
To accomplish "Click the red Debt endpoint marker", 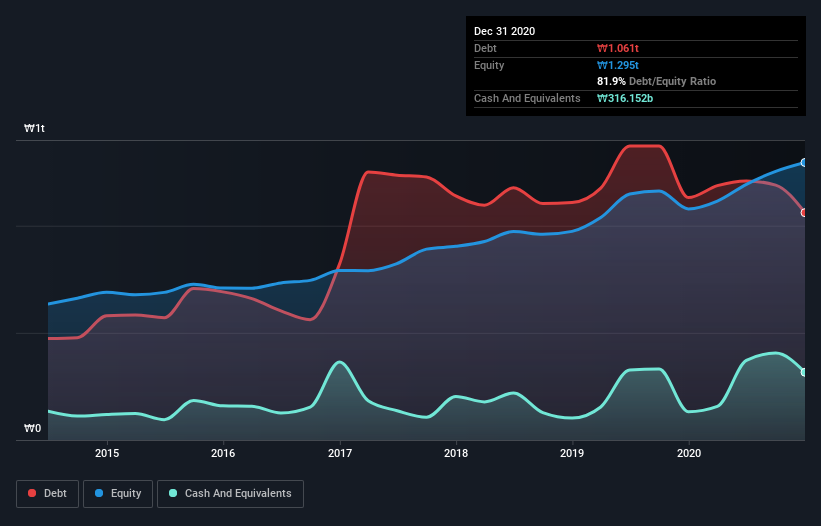I will [804, 212].
